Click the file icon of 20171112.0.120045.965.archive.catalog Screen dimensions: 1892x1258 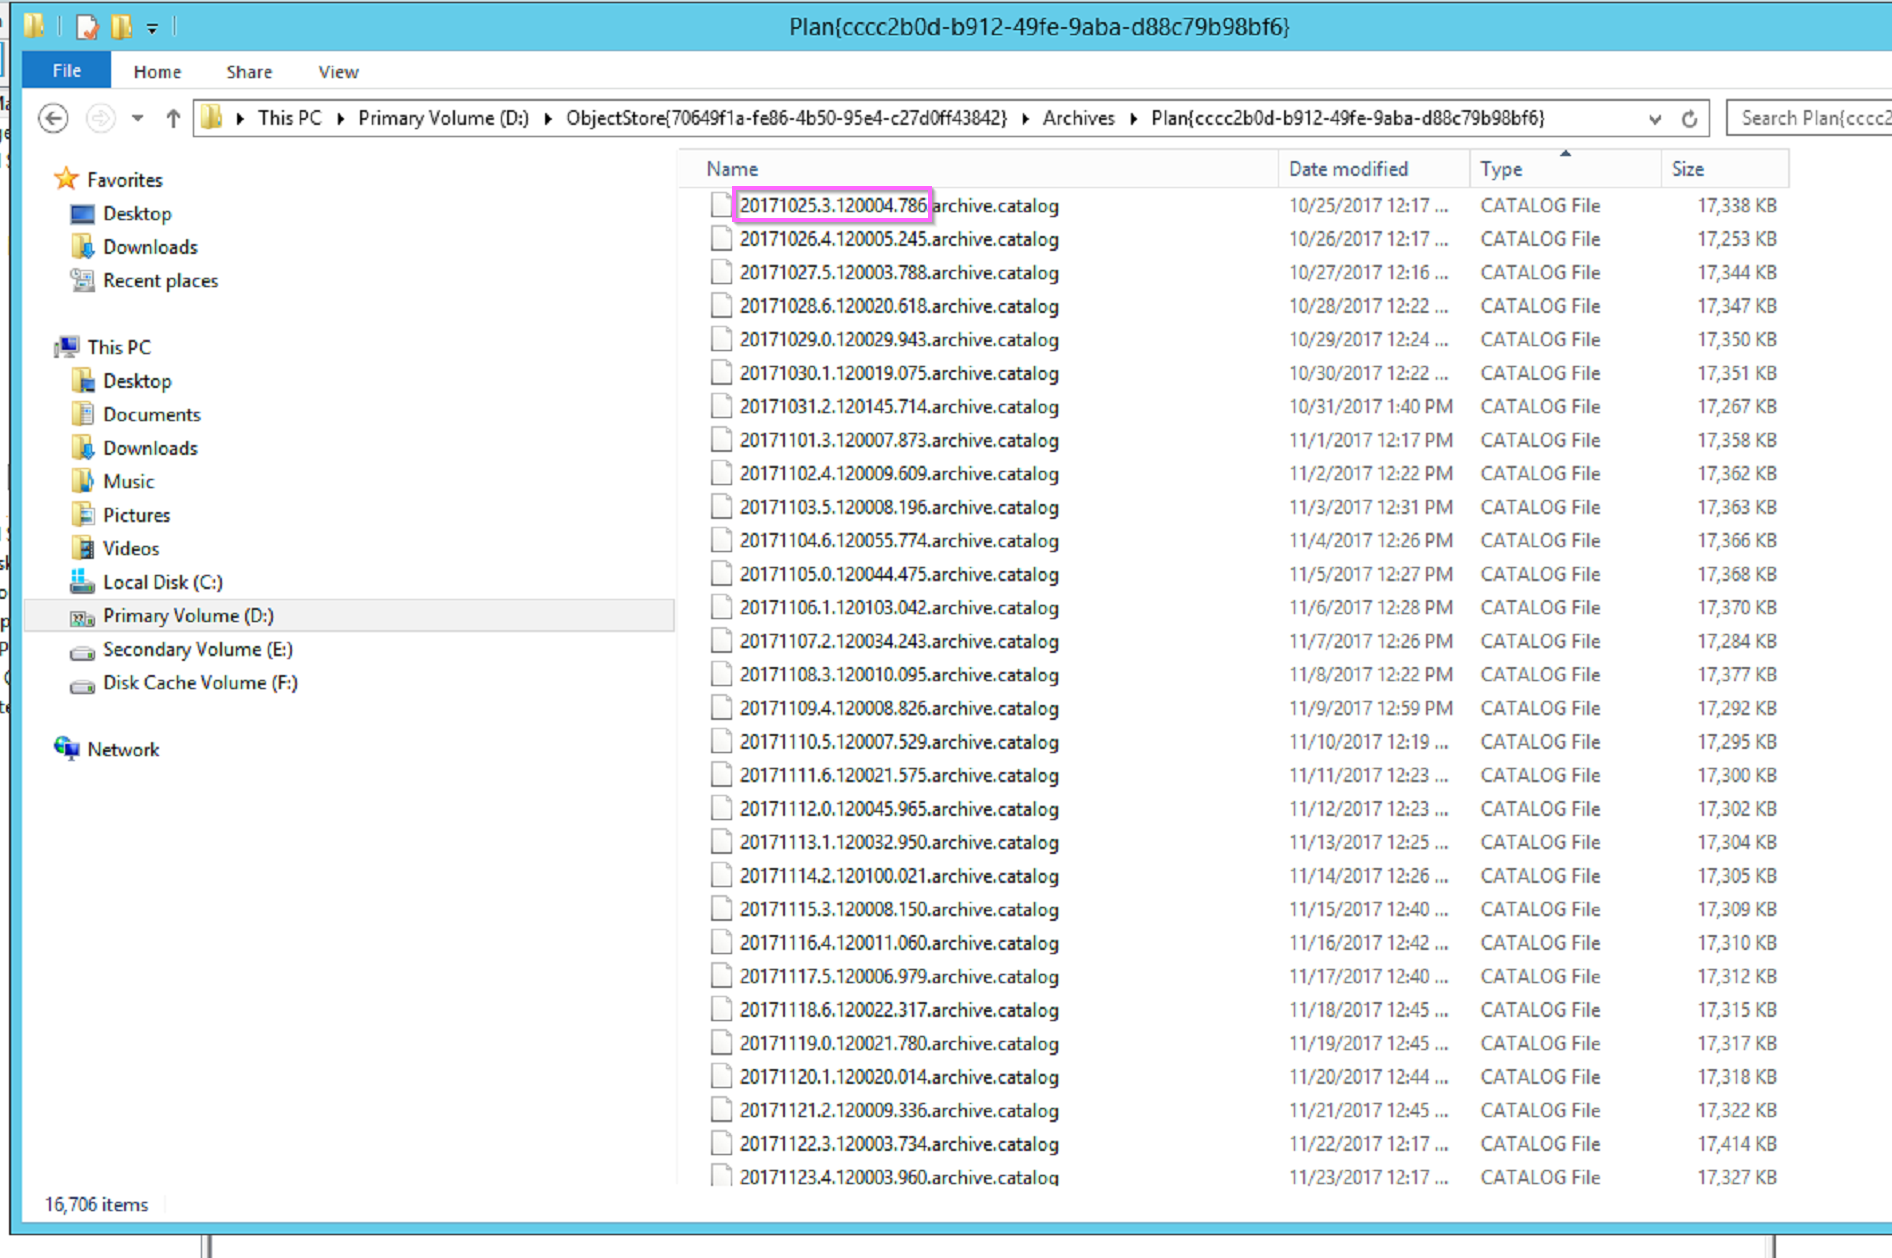pos(721,809)
